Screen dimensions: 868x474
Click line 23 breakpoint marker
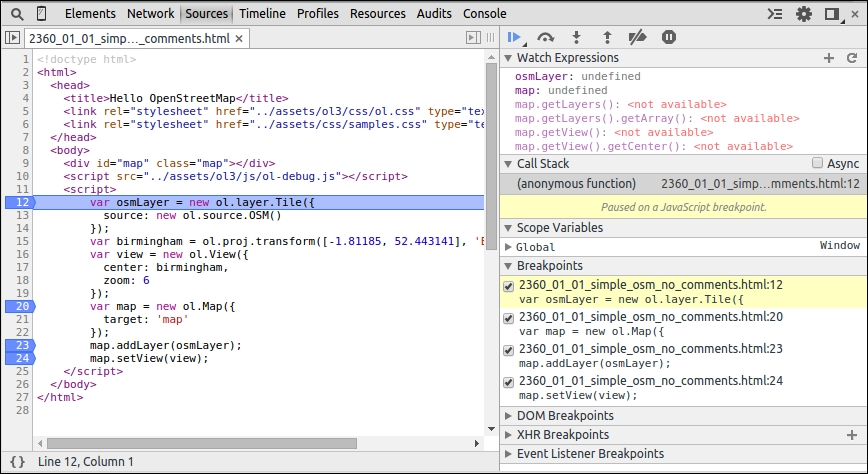(x=20, y=346)
